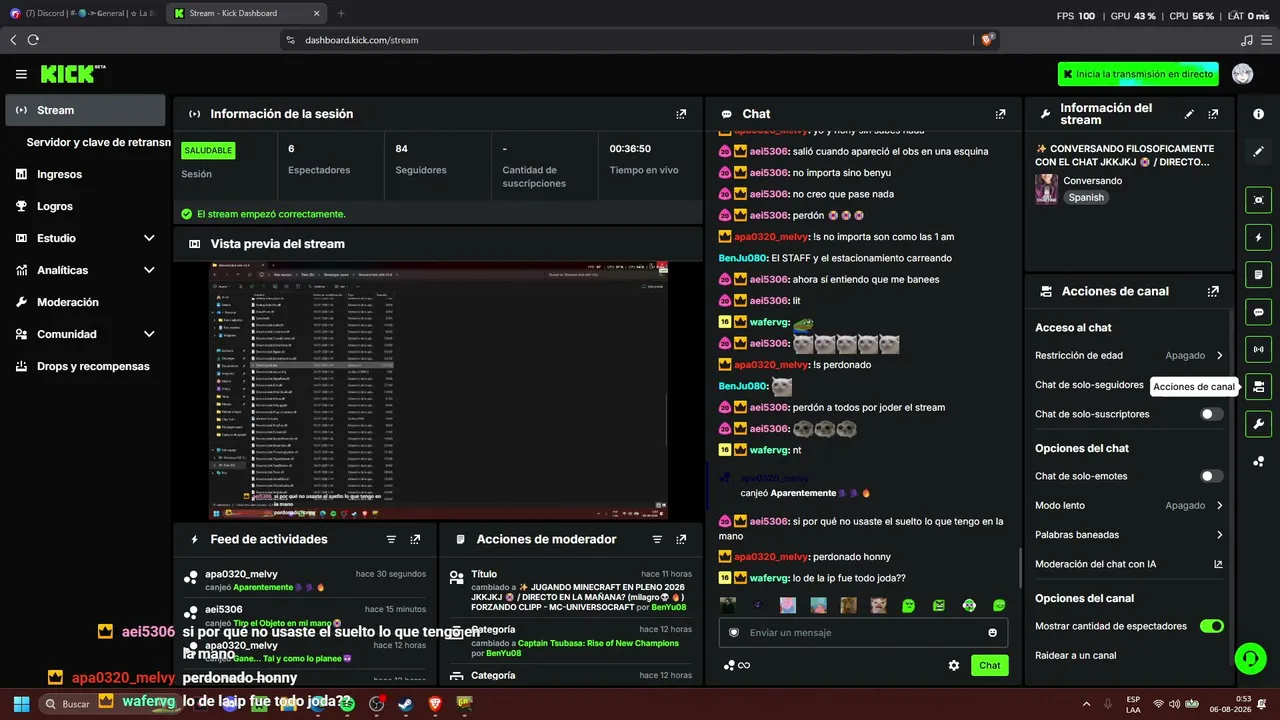Toggle the session info broadcast icon in the right sidebar
The height and width of the screenshot is (720, 1280).
click(1258, 349)
